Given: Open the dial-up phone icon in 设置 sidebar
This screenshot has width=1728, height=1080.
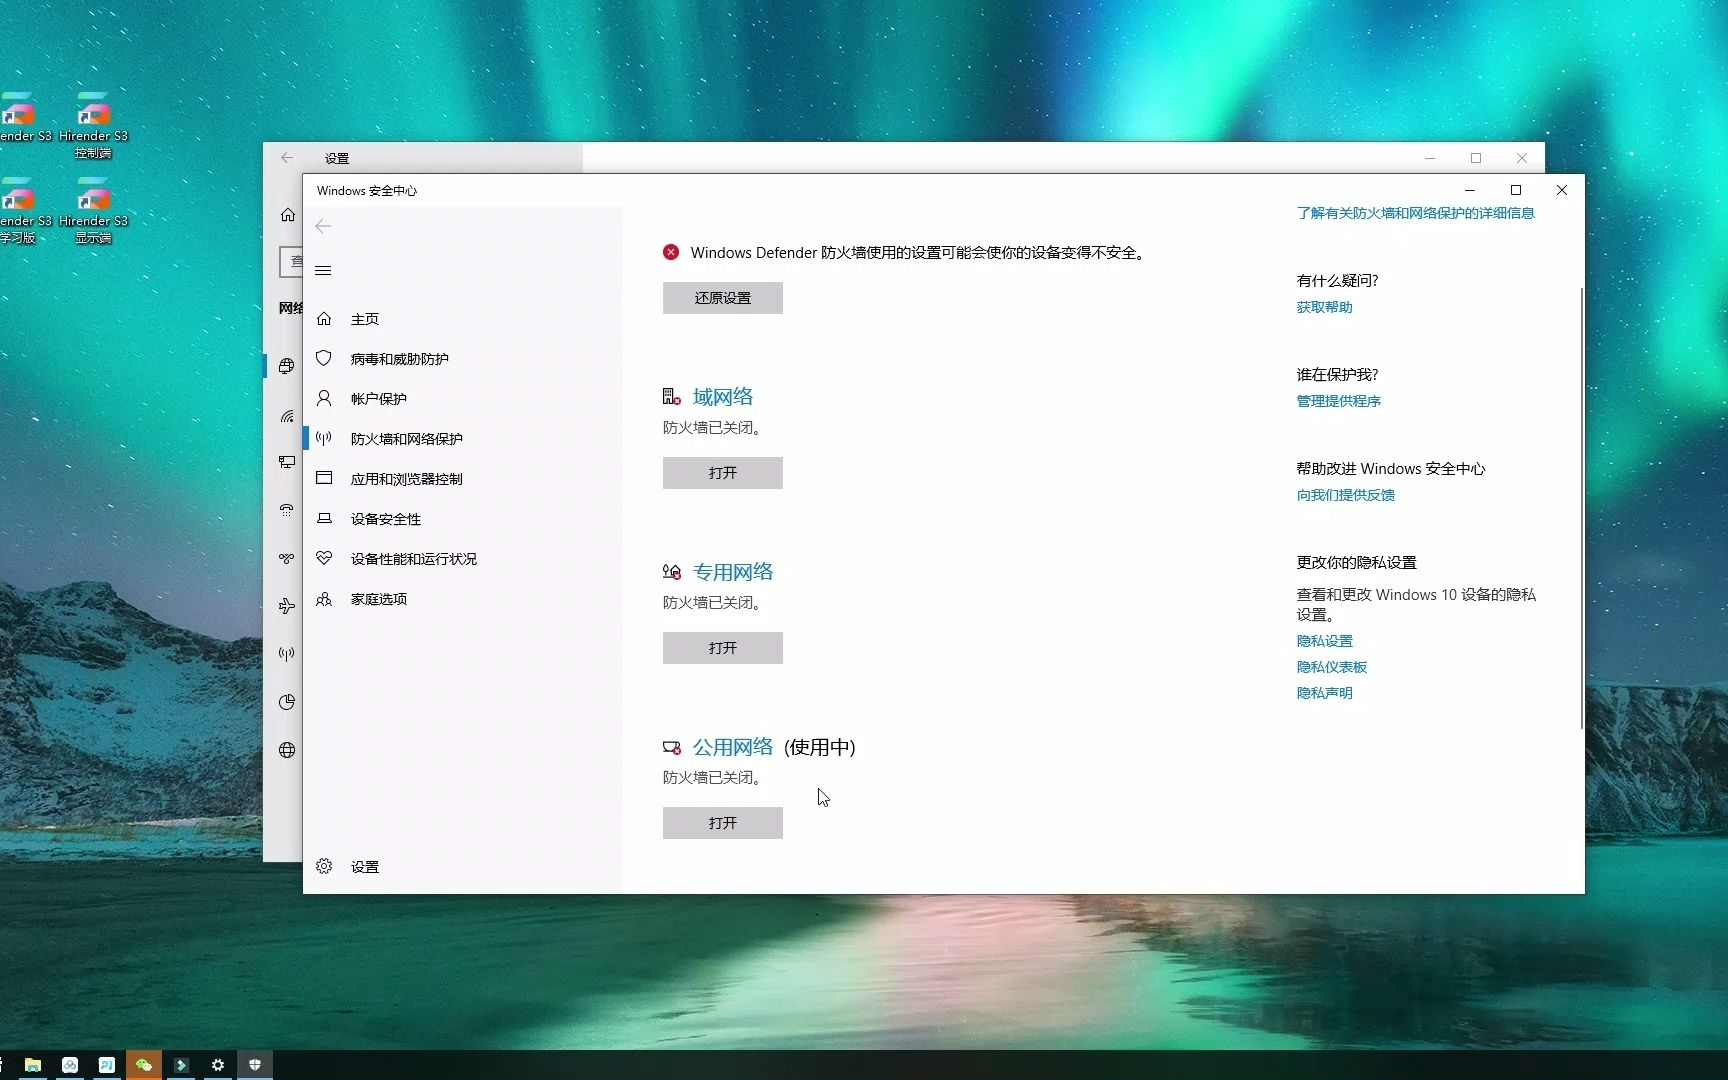Looking at the screenshot, I should click(287, 510).
